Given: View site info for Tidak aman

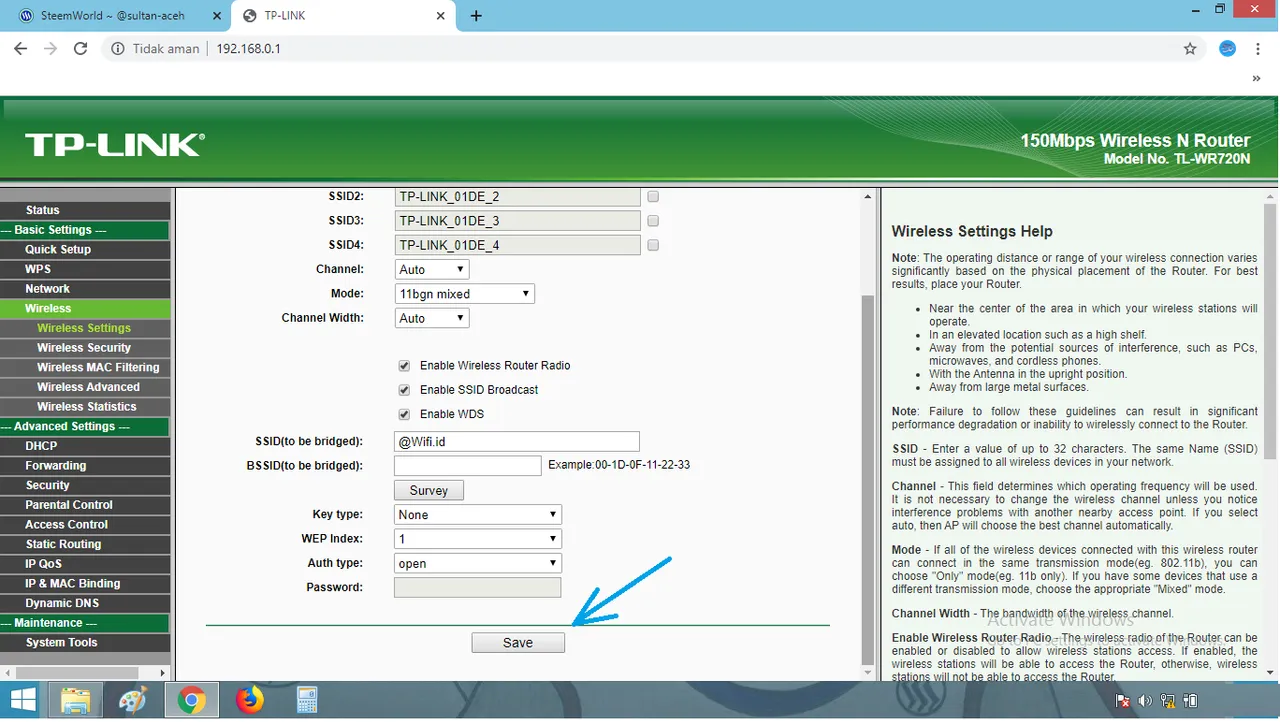Looking at the screenshot, I should [x=156, y=48].
